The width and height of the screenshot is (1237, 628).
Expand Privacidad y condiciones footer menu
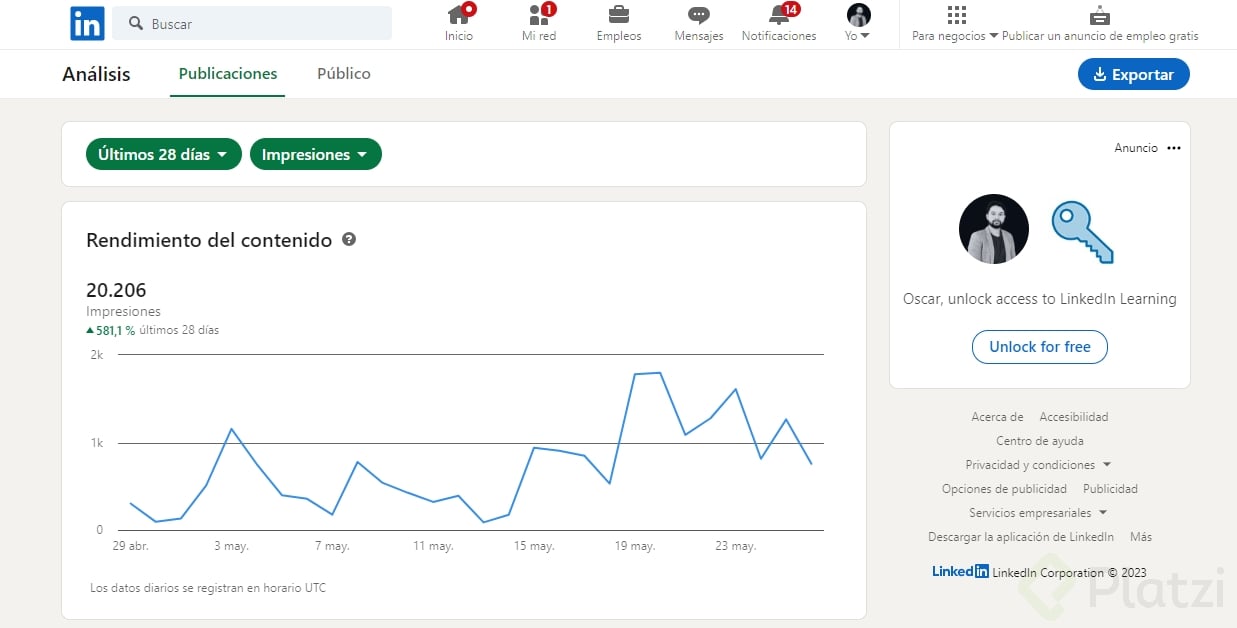point(1038,465)
